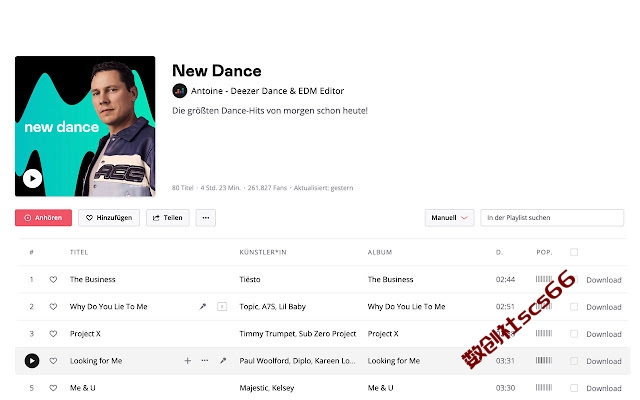
Task: Play the track Looking for Me
Action: [32, 361]
